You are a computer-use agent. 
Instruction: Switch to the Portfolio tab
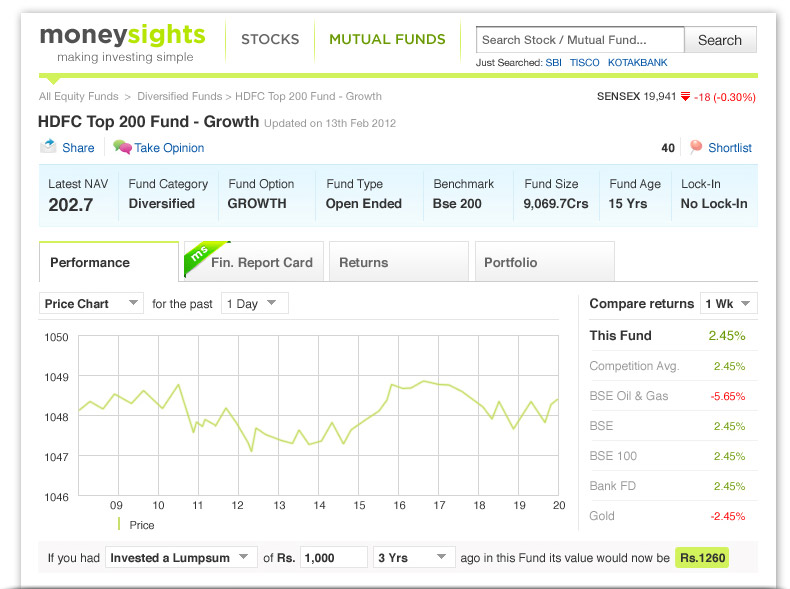[545, 262]
